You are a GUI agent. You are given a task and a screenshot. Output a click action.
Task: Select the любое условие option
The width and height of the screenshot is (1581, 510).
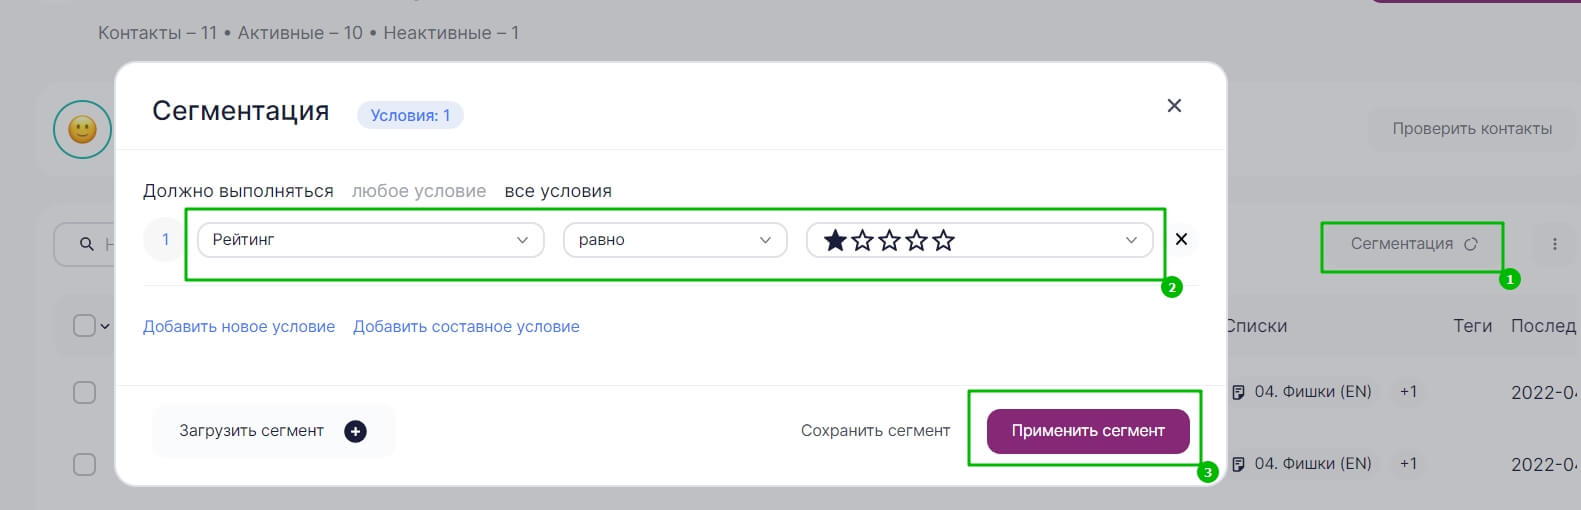(419, 191)
